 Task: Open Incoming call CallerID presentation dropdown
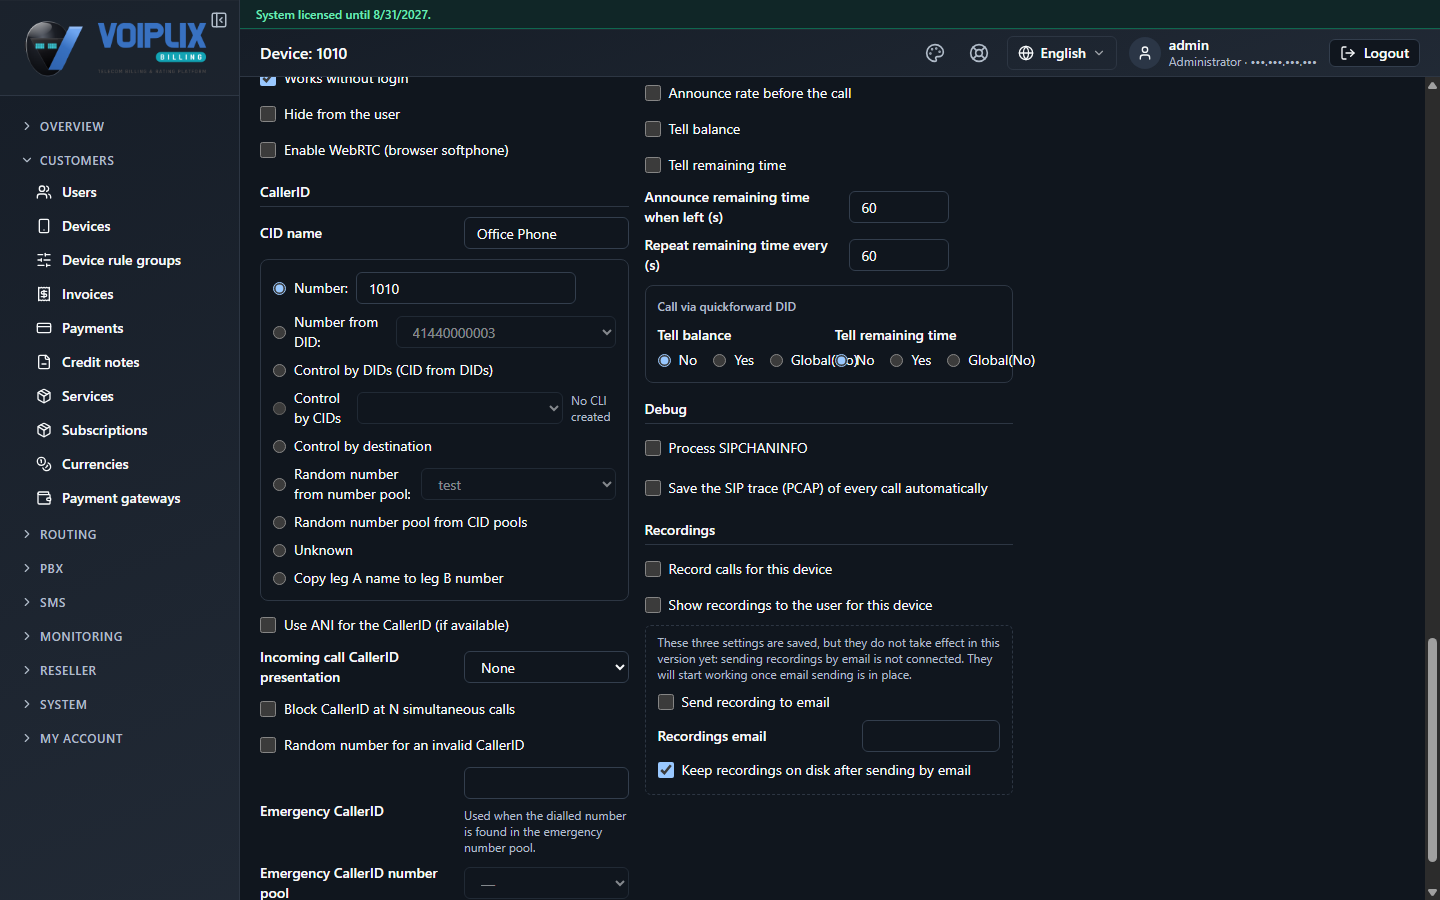pyautogui.click(x=546, y=667)
